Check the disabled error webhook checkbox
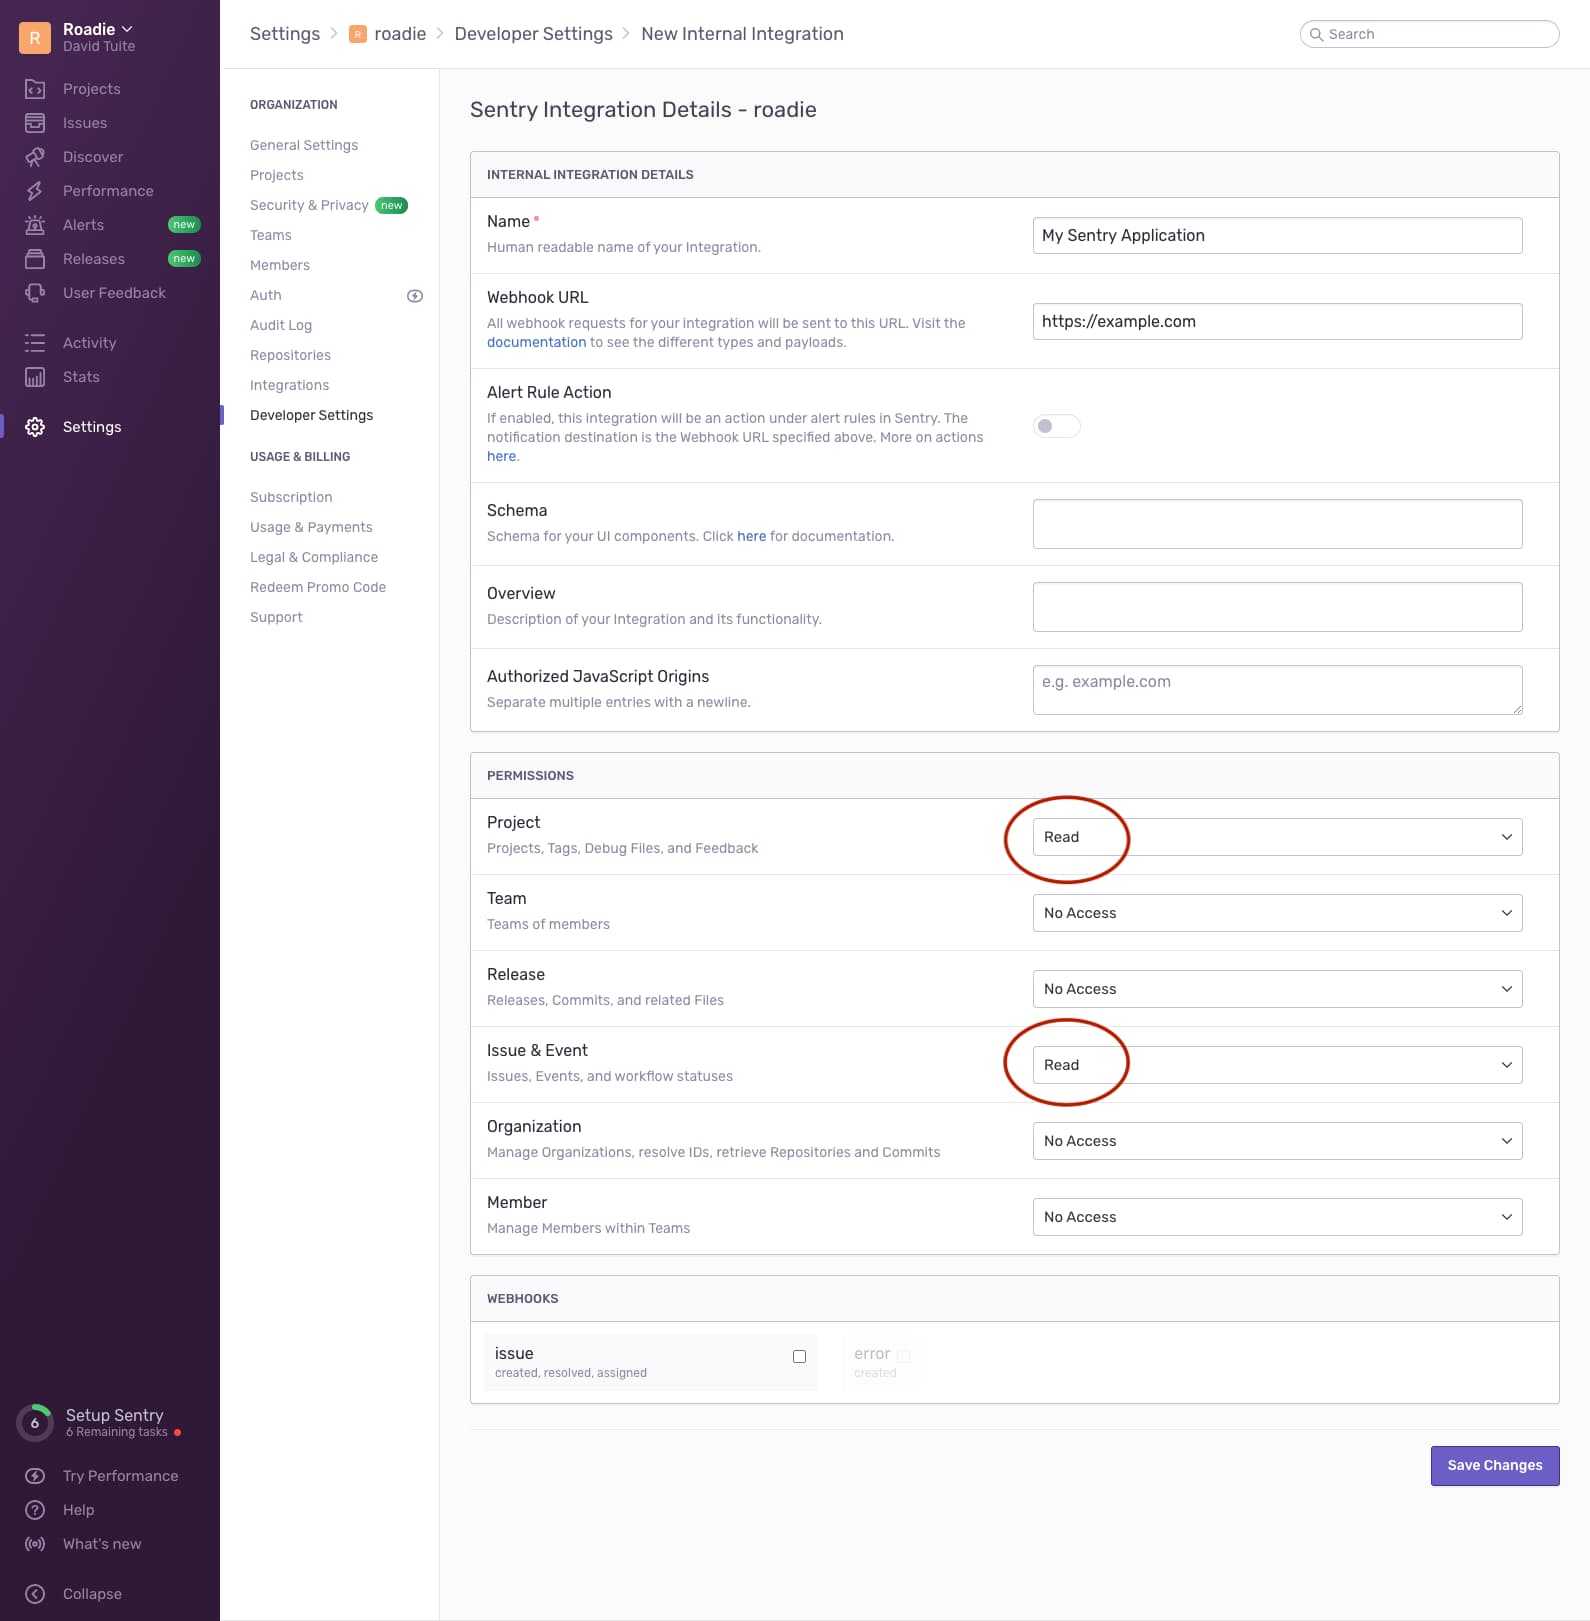The width and height of the screenshot is (1590, 1621). click(904, 1356)
